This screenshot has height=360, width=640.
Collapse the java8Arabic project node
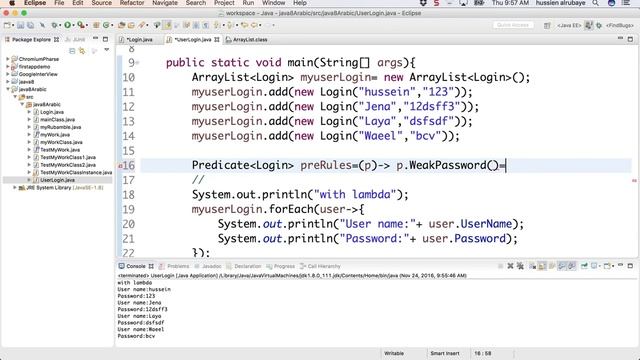(x=8, y=89)
